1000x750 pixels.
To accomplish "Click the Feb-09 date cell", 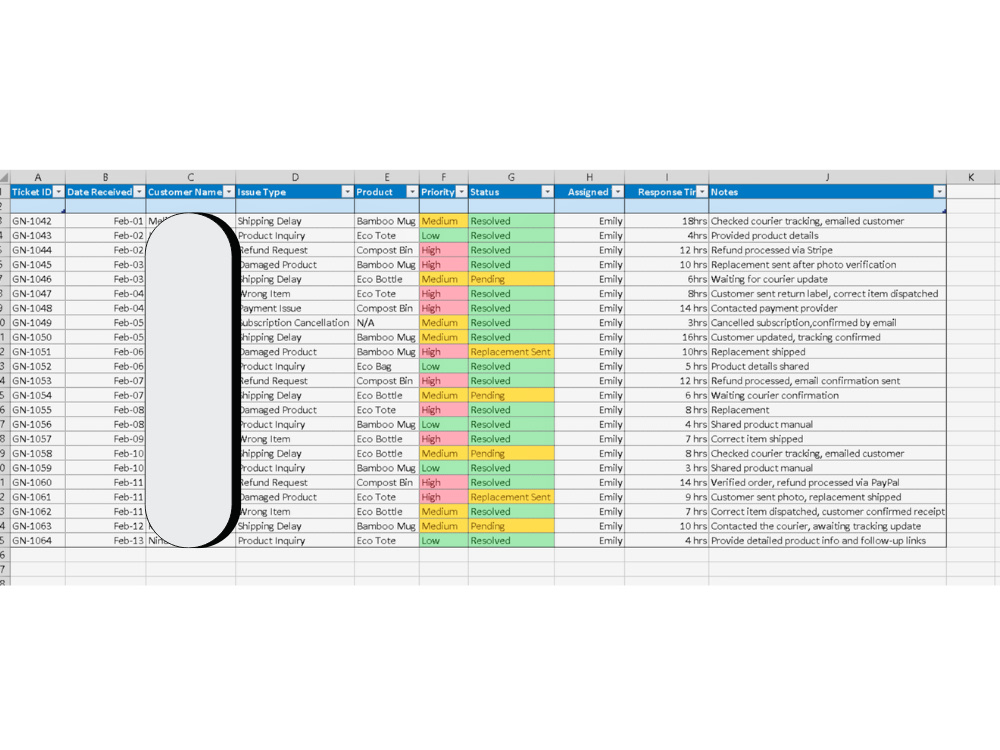I will pyautogui.click(x=105, y=439).
